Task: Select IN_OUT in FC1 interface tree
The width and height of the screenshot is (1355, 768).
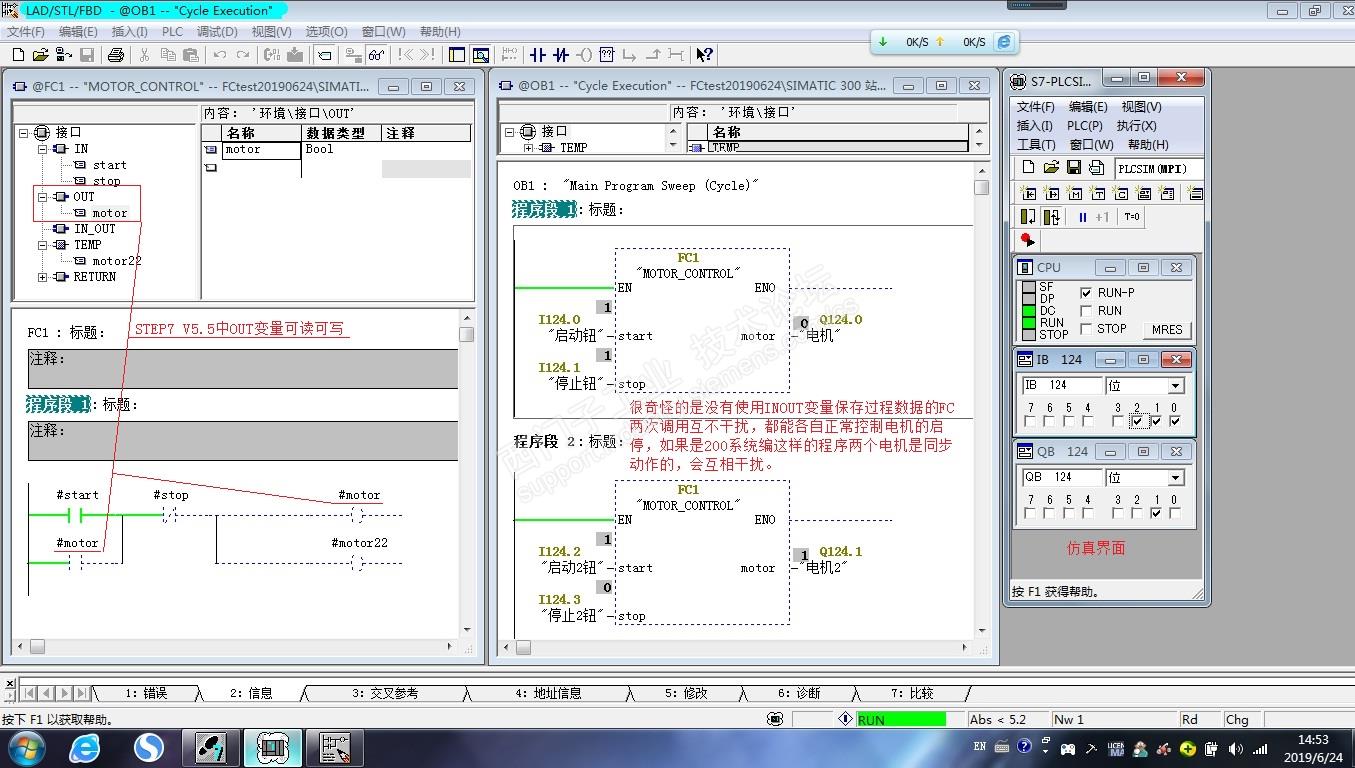Action: 95,229
